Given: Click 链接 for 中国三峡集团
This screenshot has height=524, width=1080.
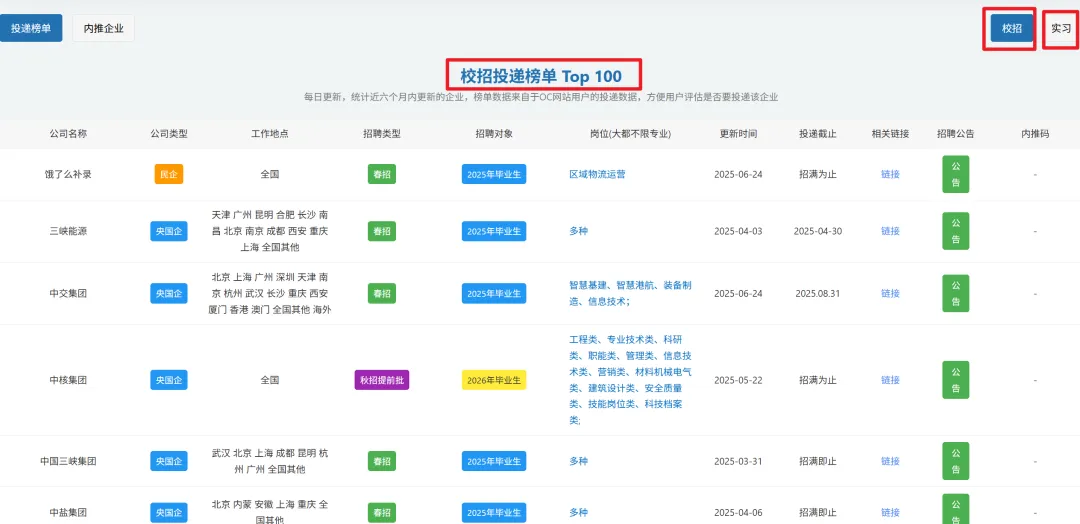Looking at the screenshot, I should [x=891, y=461].
